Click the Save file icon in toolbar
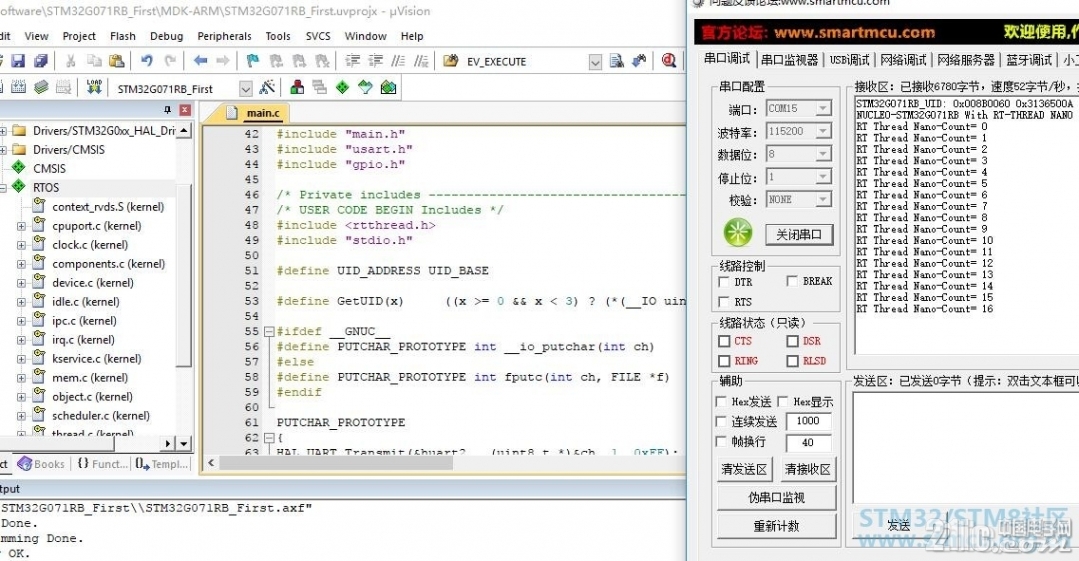The height and width of the screenshot is (561, 1079). pos(18,61)
